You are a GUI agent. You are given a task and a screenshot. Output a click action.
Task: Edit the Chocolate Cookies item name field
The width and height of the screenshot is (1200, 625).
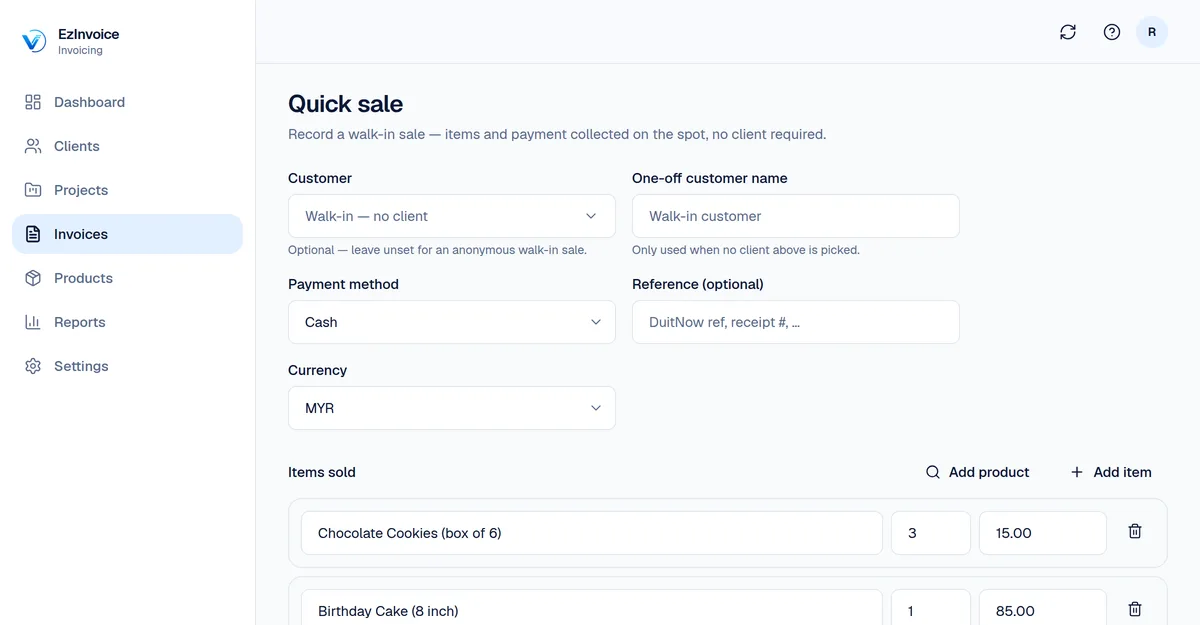pos(592,533)
